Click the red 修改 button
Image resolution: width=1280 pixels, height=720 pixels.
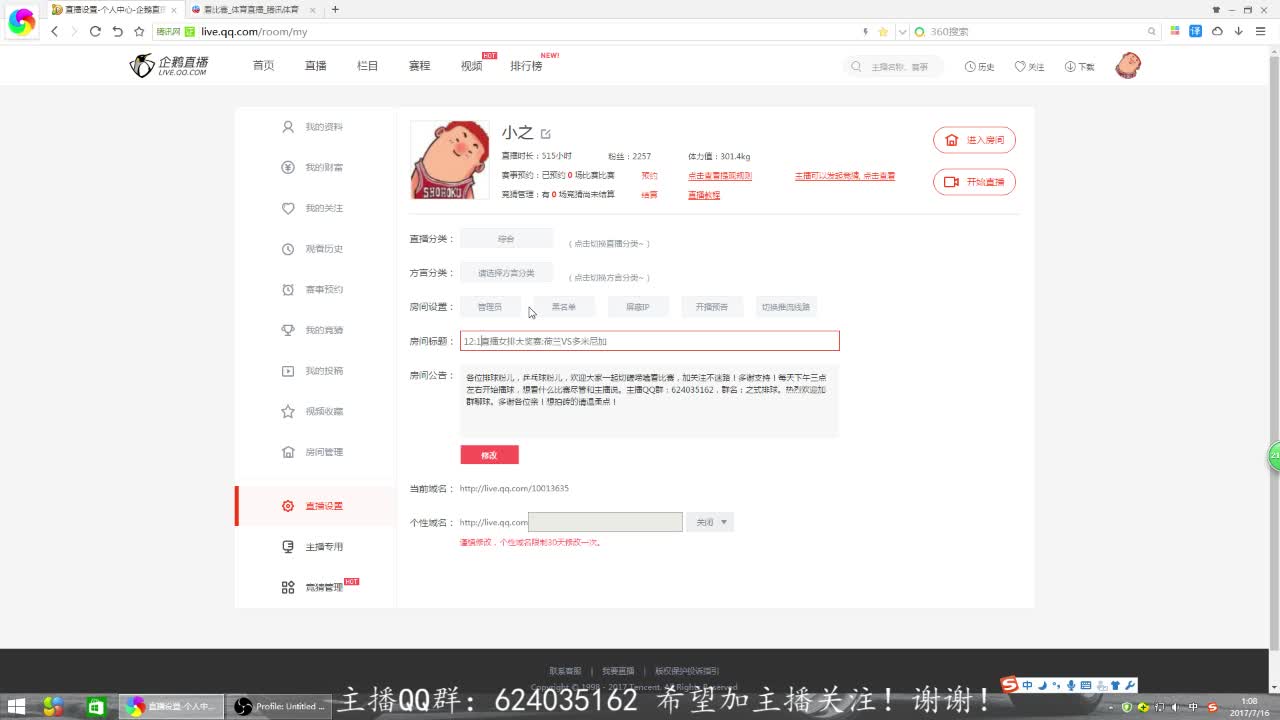(x=489, y=455)
